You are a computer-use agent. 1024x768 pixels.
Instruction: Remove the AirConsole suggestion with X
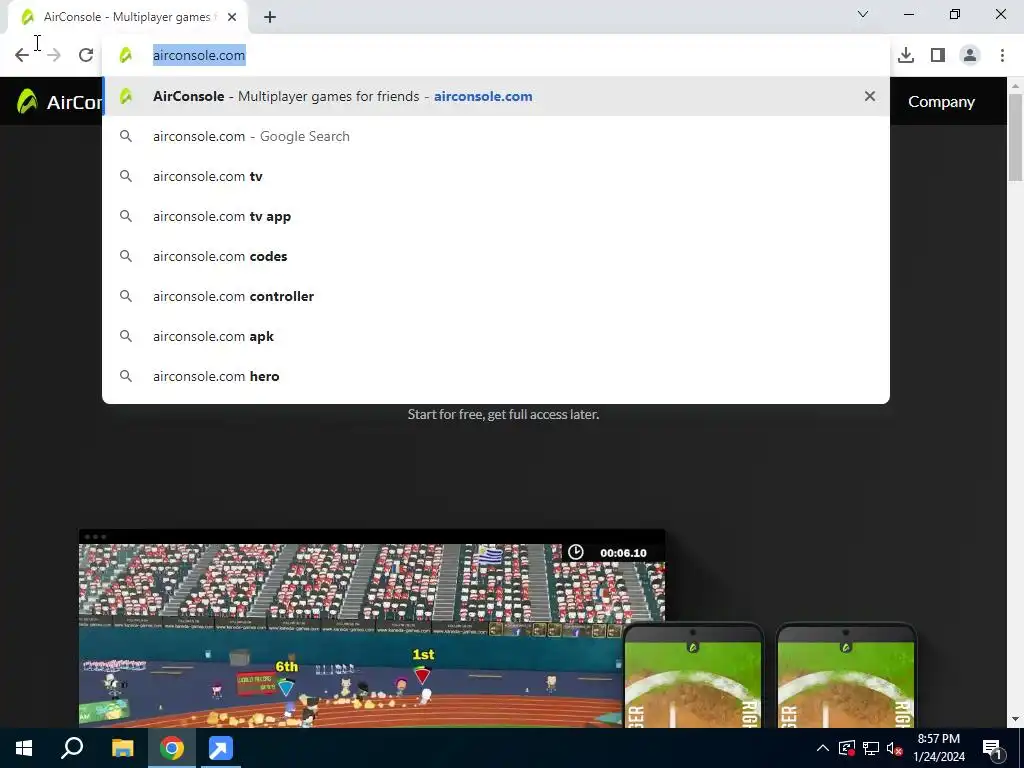[870, 96]
